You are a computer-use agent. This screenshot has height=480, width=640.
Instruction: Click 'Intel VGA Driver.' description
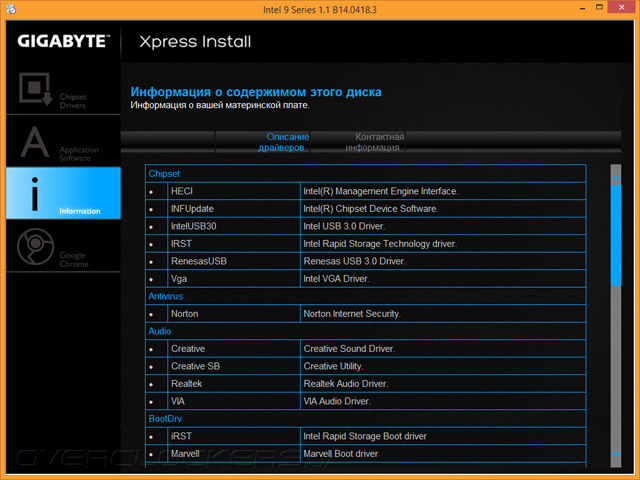tap(336, 279)
